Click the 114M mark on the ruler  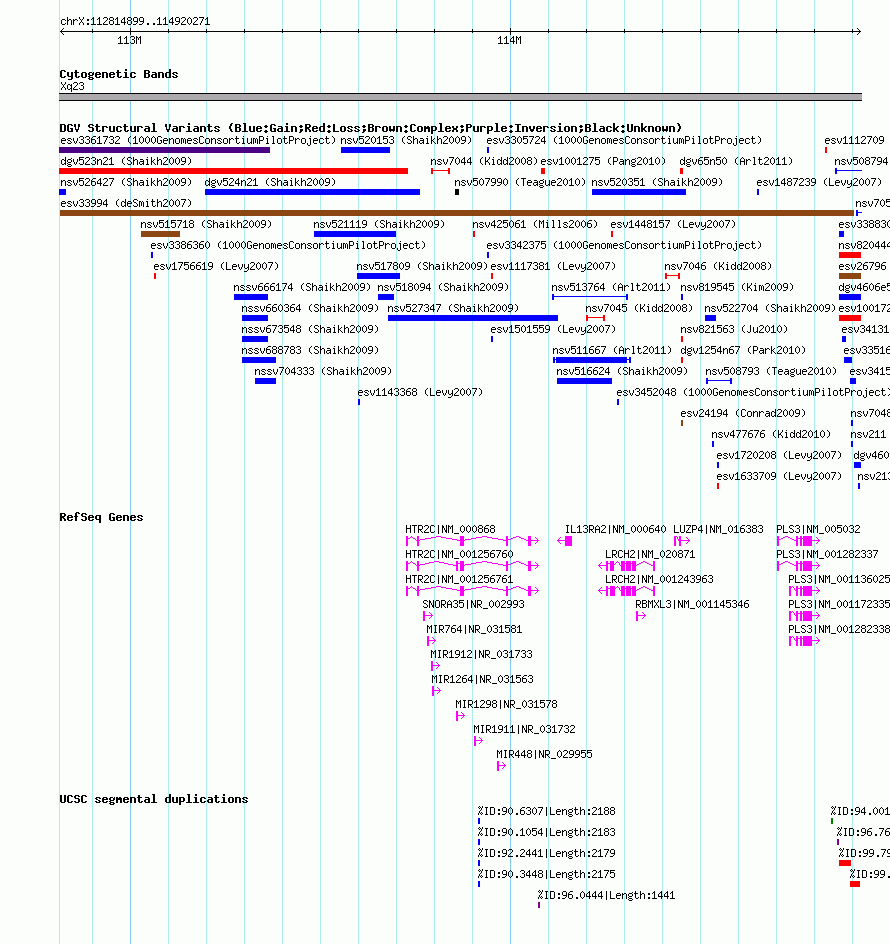coord(509,40)
